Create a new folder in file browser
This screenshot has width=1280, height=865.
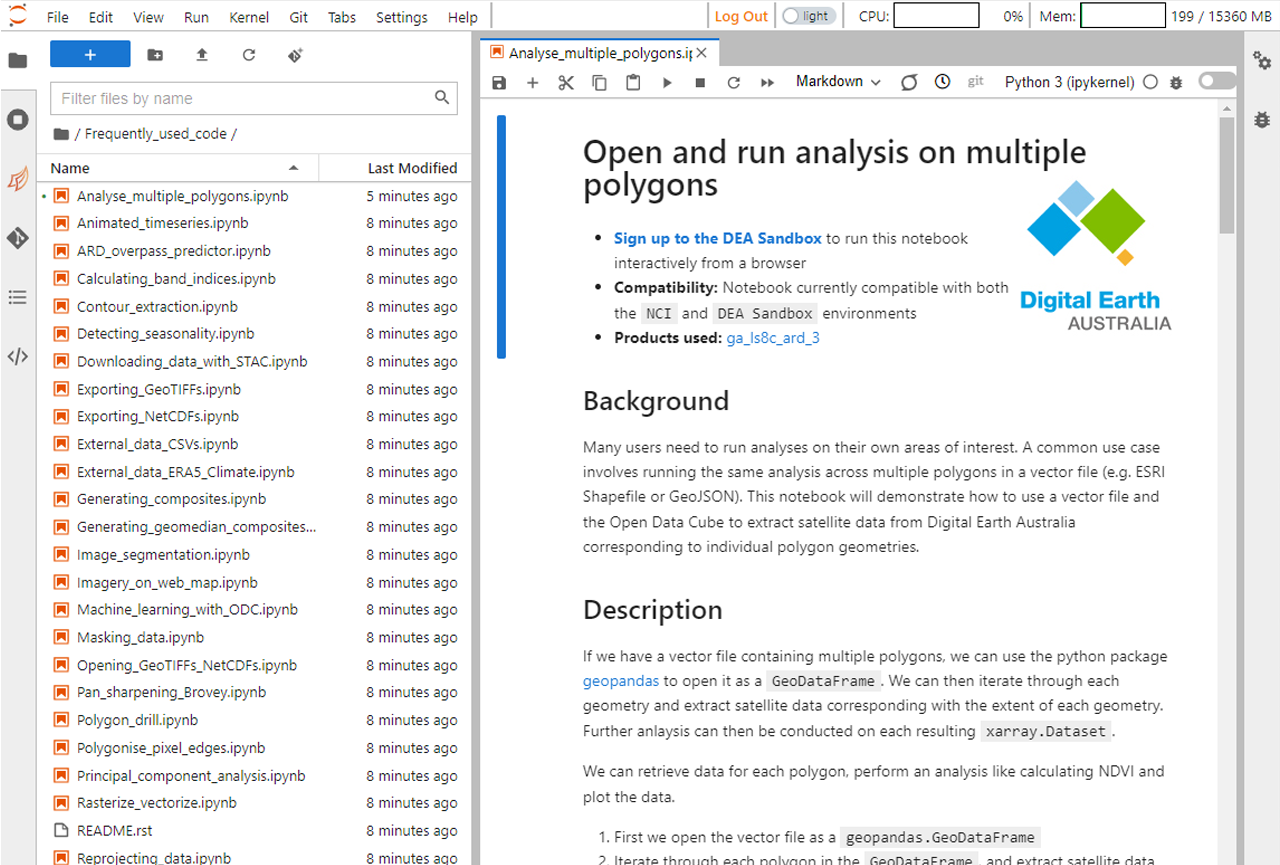[155, 55]
